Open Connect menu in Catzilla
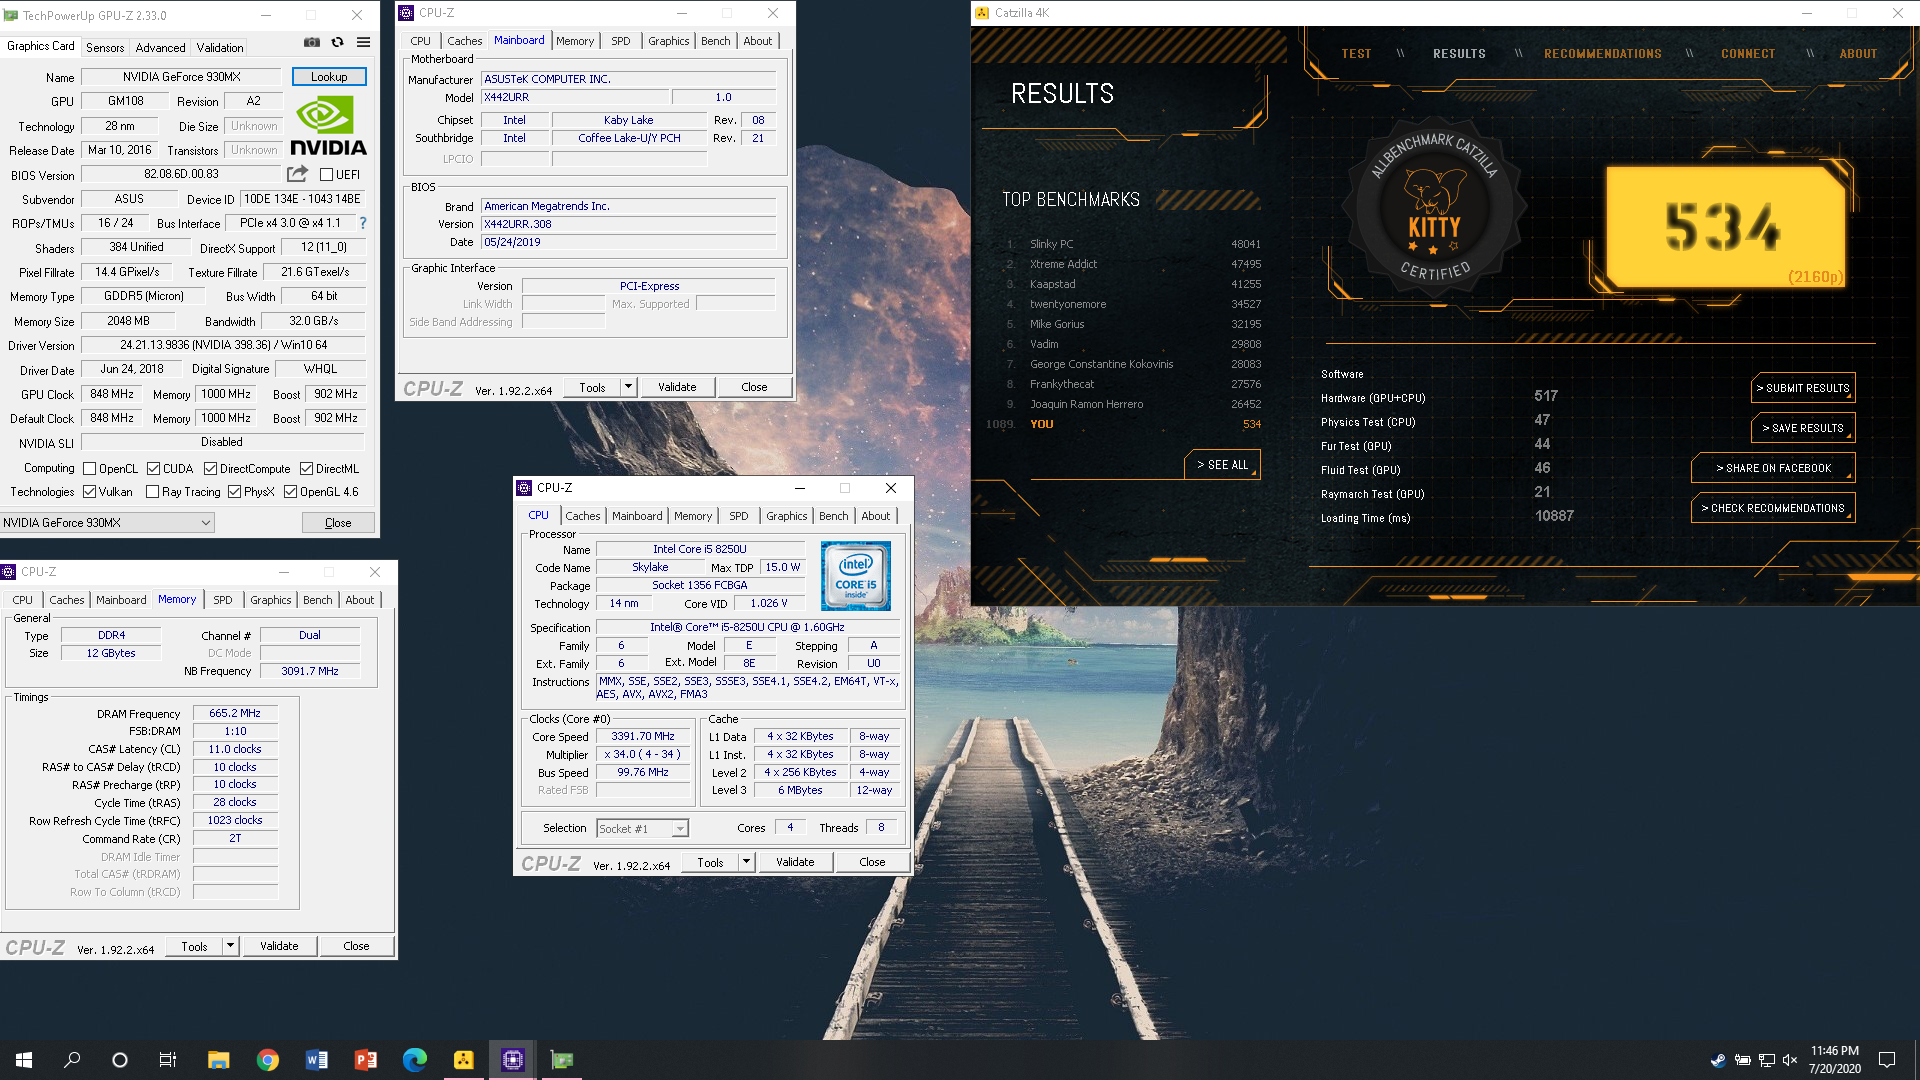Image resolution: width=1920 pixels, height=1080 pixels. pos(1747,54)
